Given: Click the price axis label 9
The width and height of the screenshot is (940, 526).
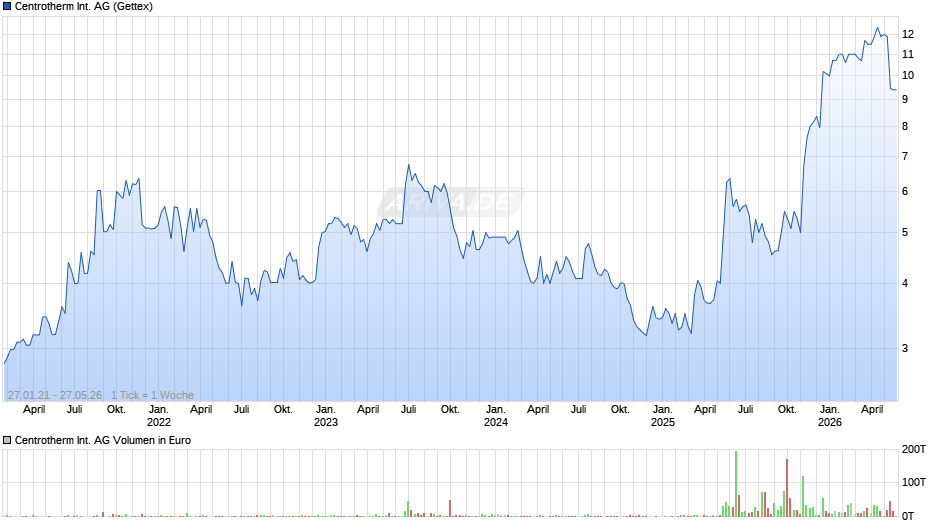Looking at the screenshot, I should click(905, 100).
